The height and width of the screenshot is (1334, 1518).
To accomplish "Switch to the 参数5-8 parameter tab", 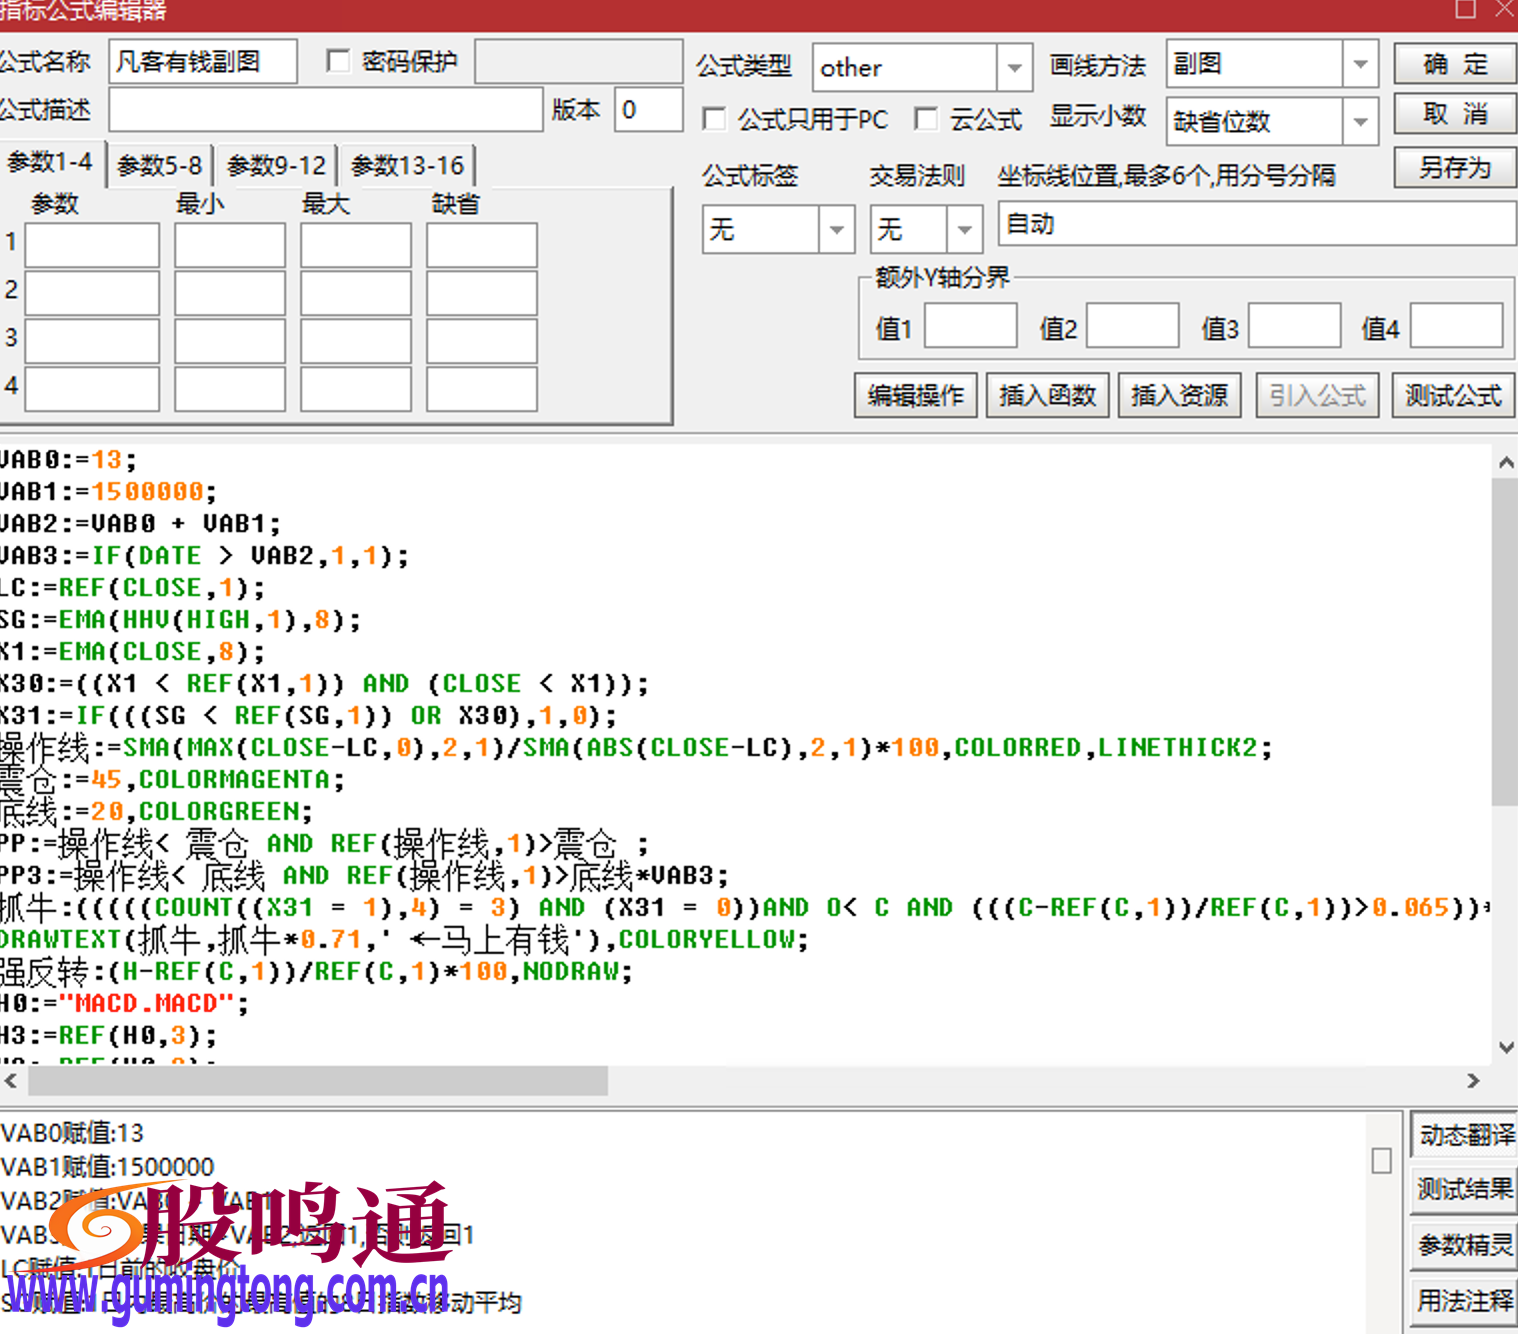I will tap(159, 164).
